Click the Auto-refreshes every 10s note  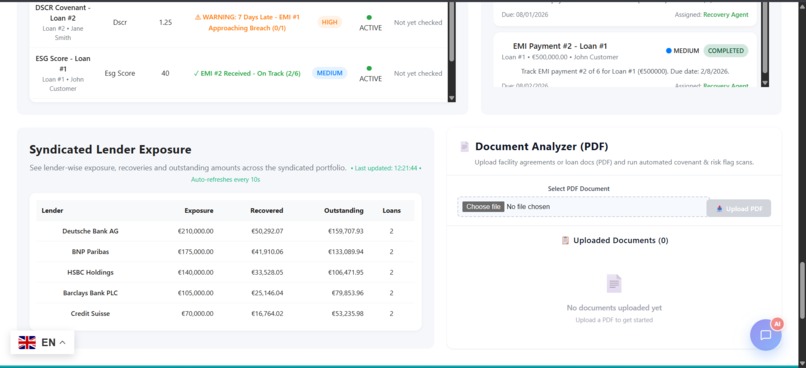[225, 179]
